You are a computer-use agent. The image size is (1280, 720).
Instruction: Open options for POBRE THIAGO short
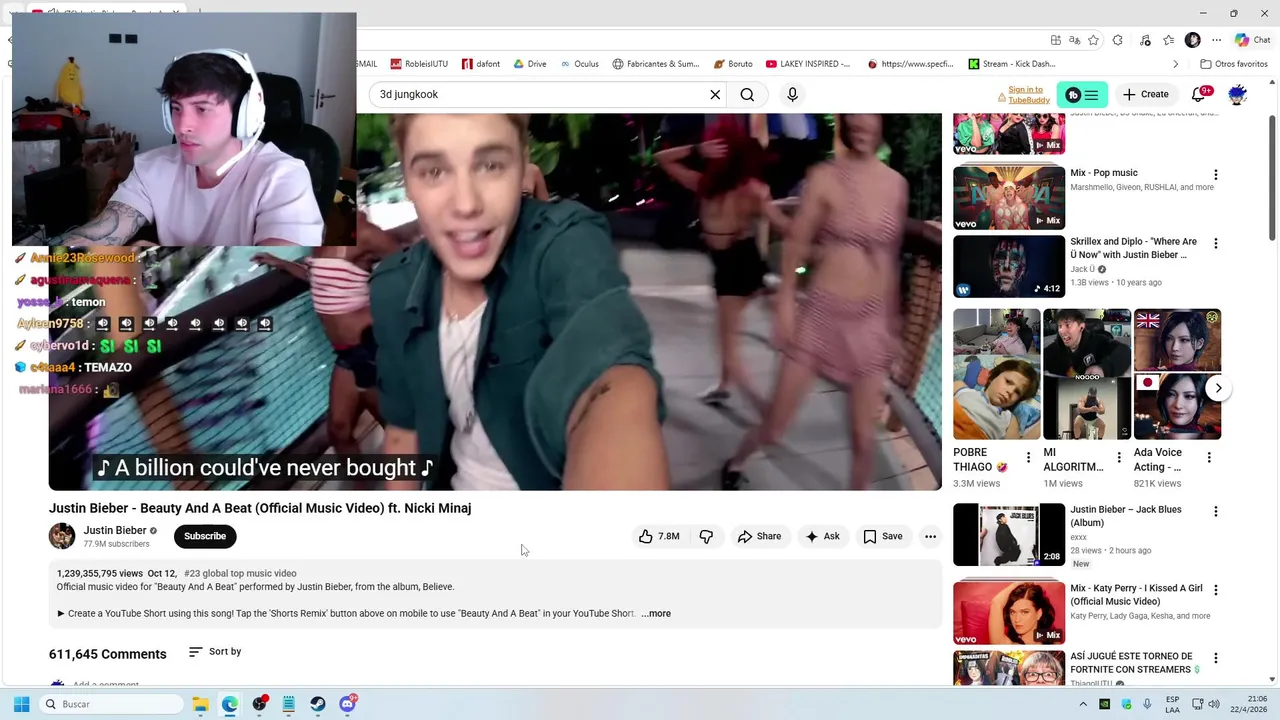[1028, 458]
